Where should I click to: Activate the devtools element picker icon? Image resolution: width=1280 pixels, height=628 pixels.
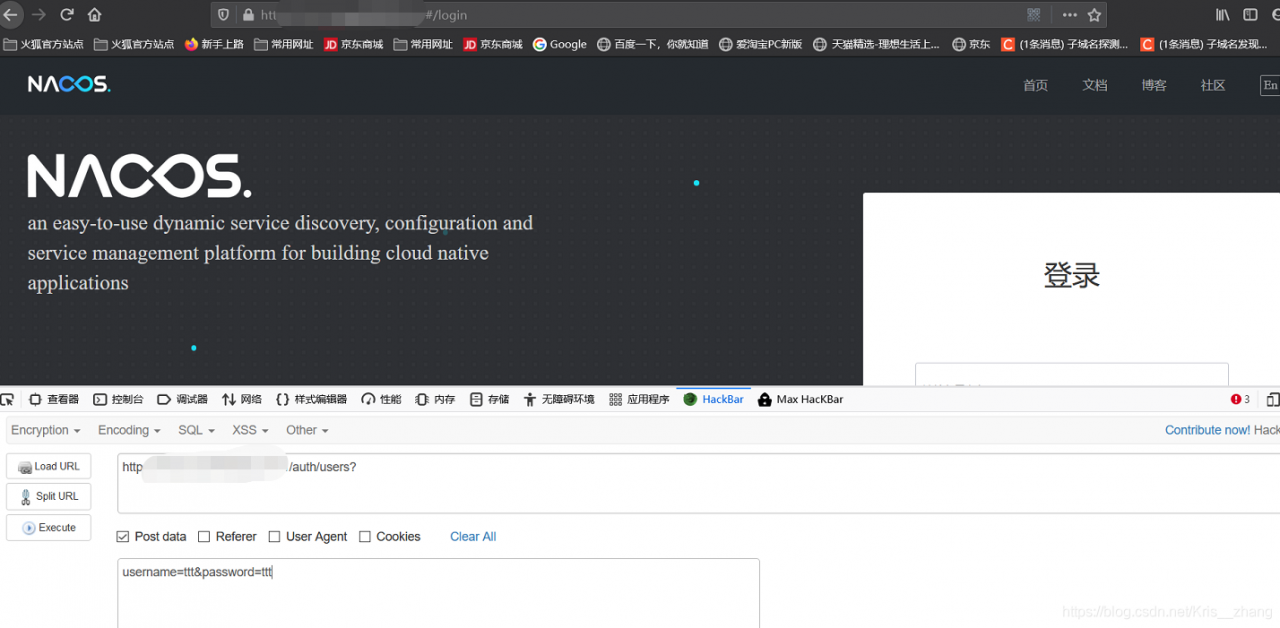tap(8, 399)
